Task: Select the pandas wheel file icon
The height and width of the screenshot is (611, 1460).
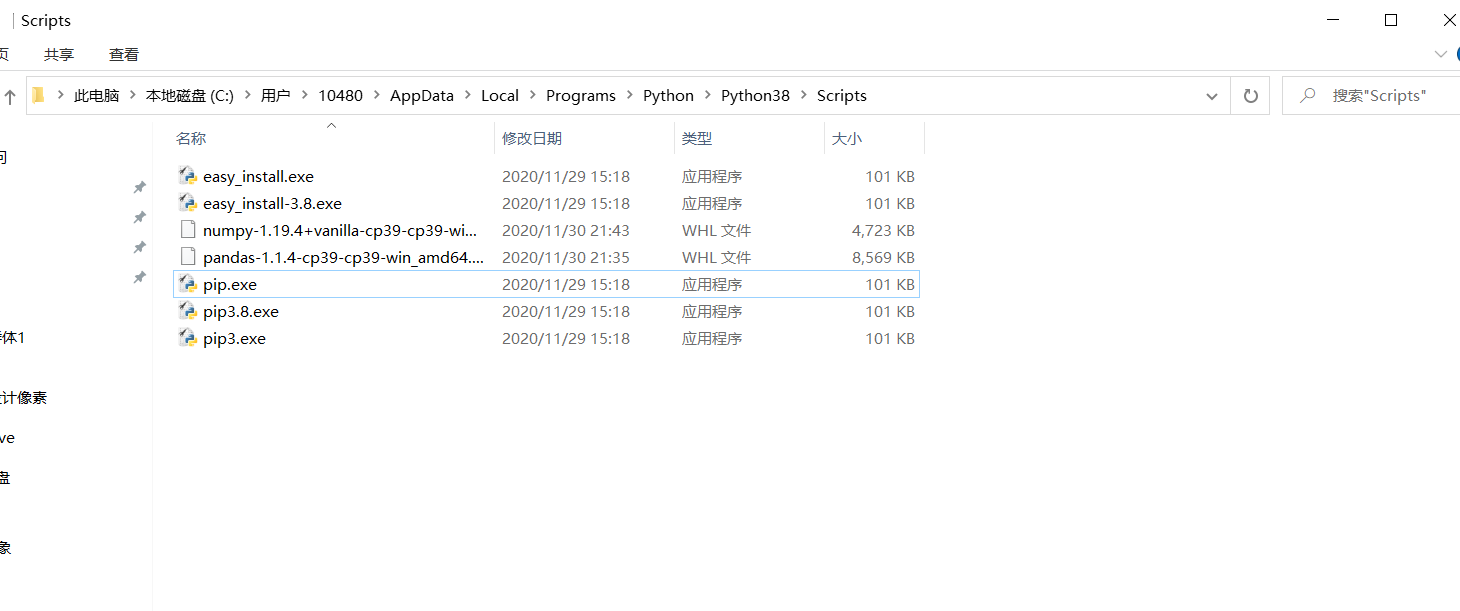Action: click(x=188, y=256)
